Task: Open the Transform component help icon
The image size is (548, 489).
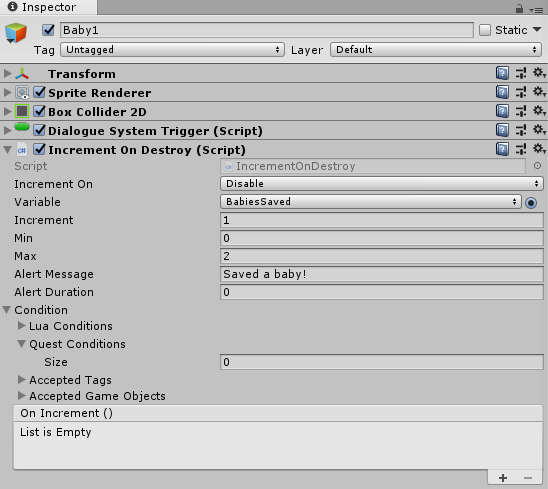Action: pos(502,73)
